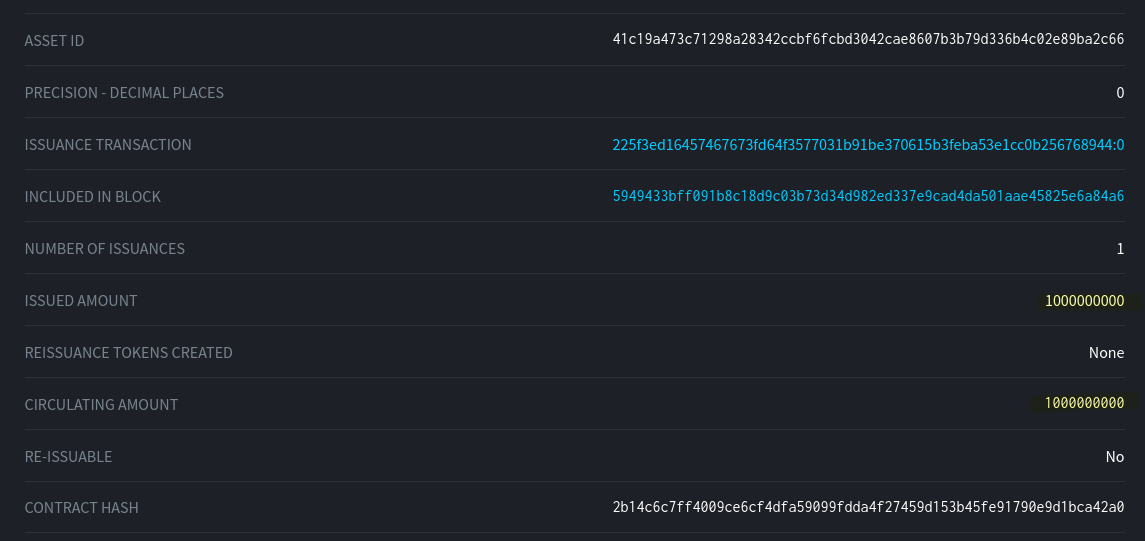Screen dimensions: 1145x541
Task: Click the INCLUDED IN BLOCK label
Action: pyautogui.click(x=92, y=197)
